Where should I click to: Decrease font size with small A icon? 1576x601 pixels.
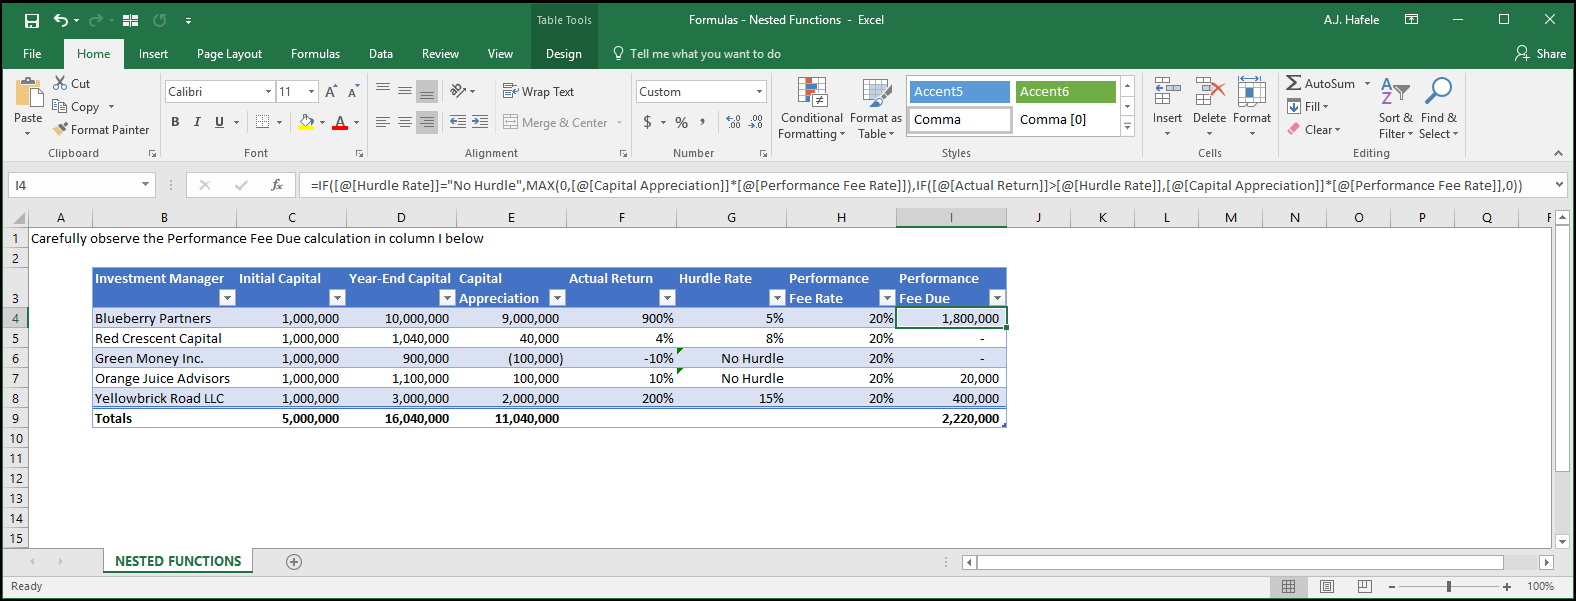(x=353, y=91)
